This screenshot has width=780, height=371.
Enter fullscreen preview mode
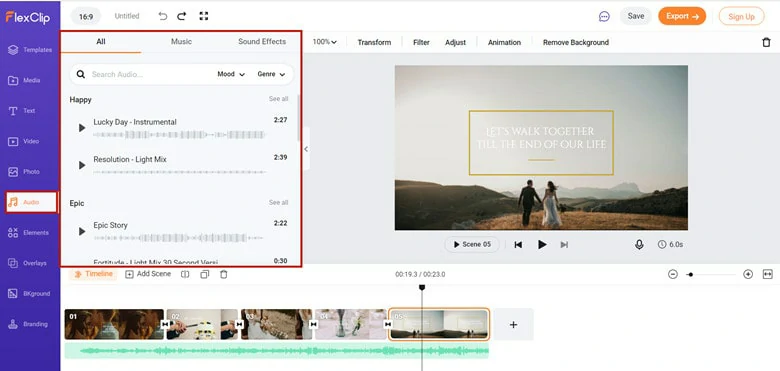tap(203, 16)
